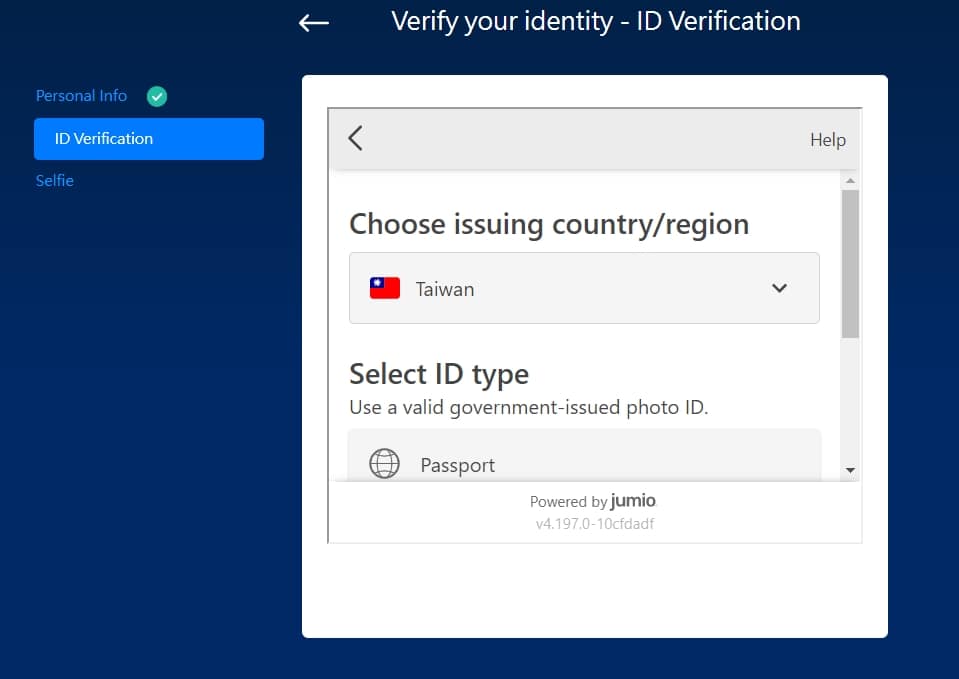
Task: Click the scrollbar up arrow
Action: (x=850, y=181)
